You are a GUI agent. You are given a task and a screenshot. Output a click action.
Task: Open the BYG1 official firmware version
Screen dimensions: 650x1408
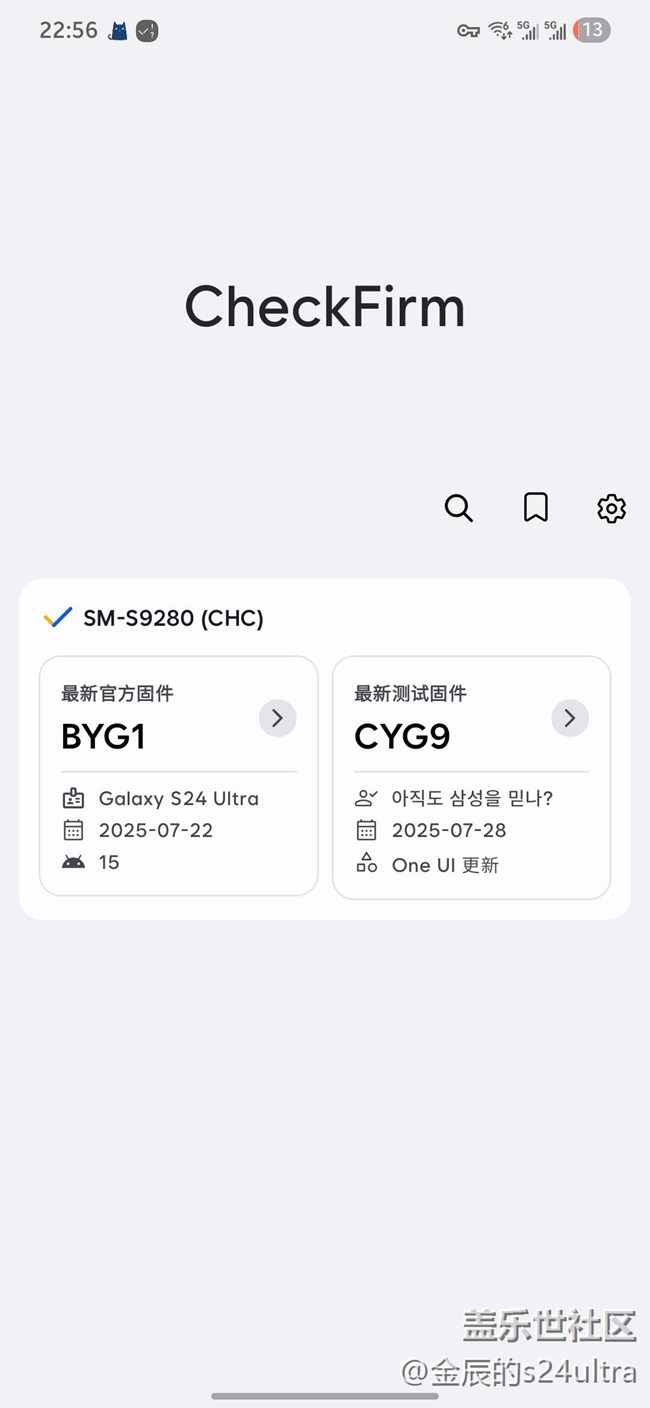point(104,737)
